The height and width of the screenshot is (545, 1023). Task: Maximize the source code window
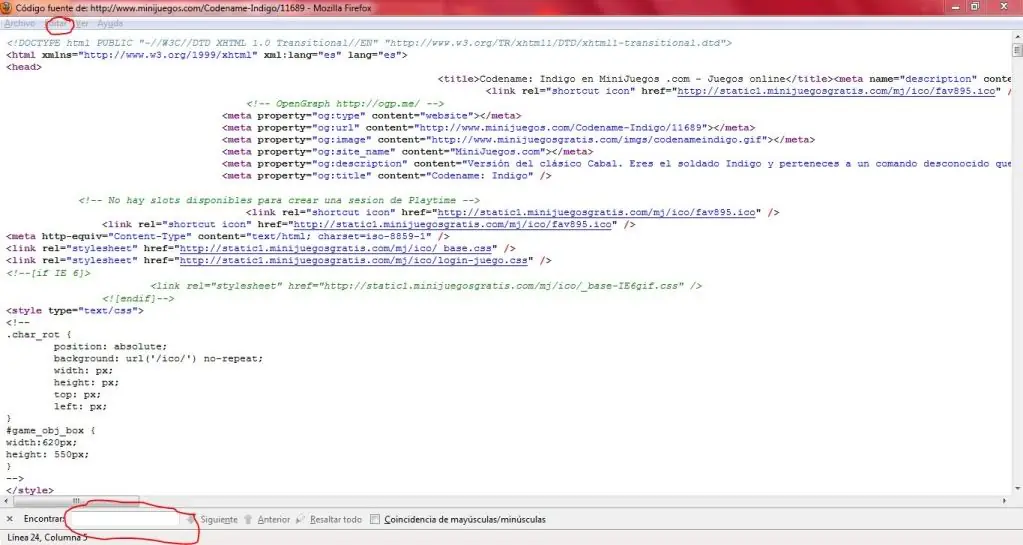[975, 7]
